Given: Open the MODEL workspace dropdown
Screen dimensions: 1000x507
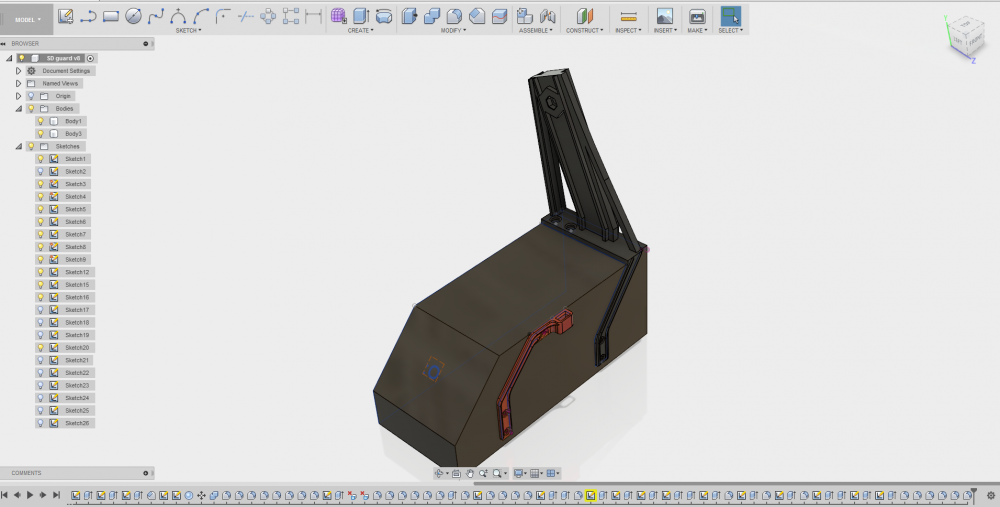Looking at the screenshot, I should (x=27, y=20).
